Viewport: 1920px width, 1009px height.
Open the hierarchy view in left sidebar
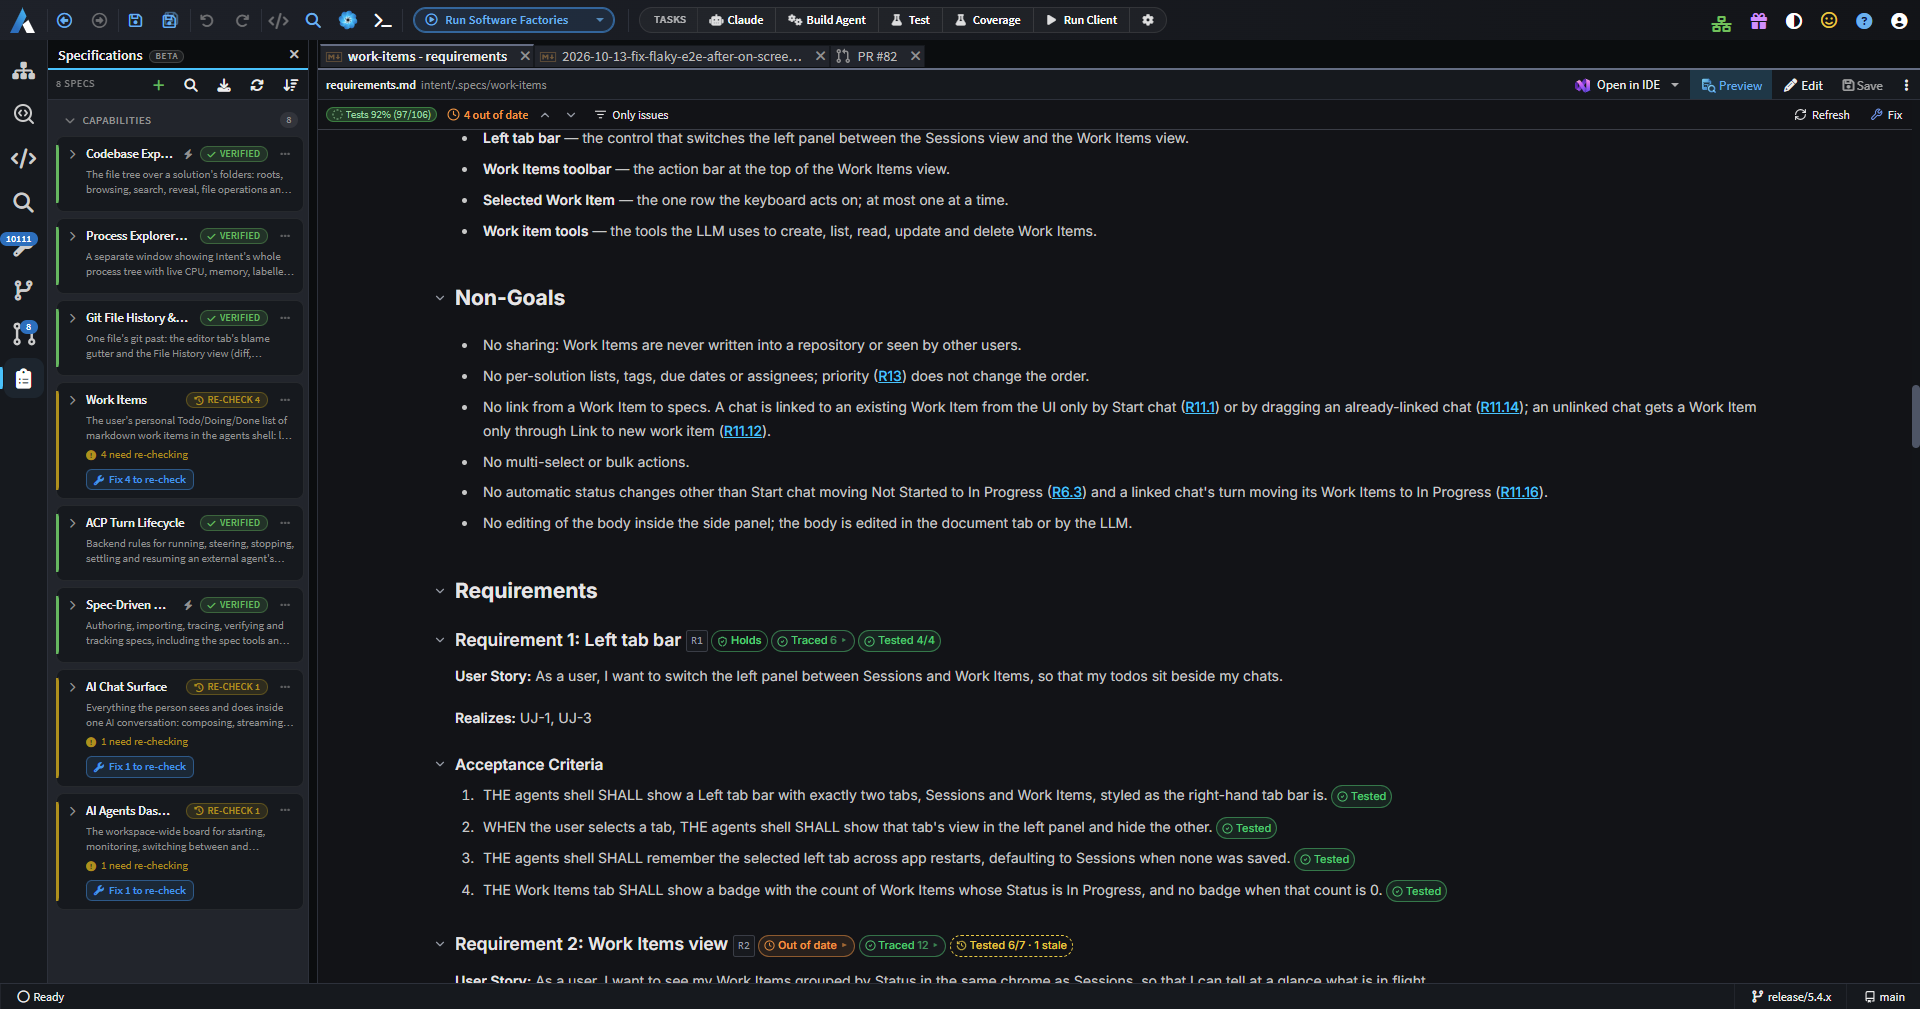point(23,71)
